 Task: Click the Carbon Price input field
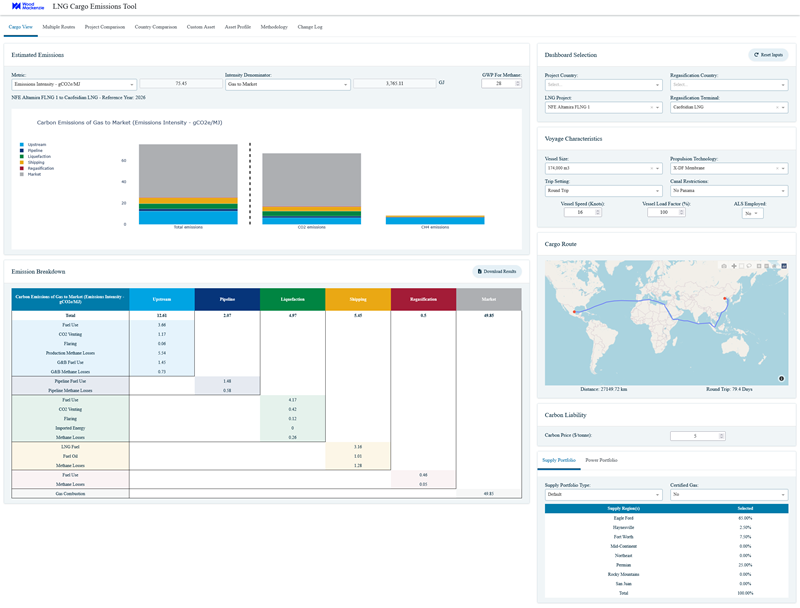(696, 436)
